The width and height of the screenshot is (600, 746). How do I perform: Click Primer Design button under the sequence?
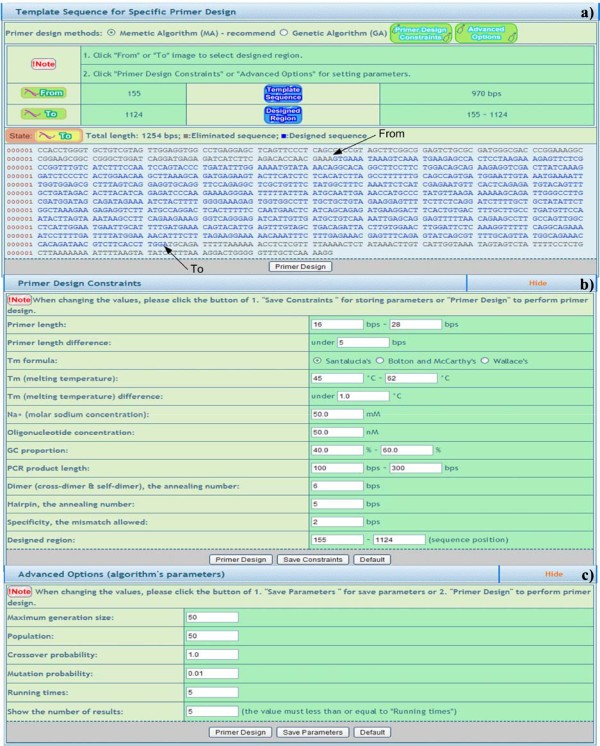[300, 266]
